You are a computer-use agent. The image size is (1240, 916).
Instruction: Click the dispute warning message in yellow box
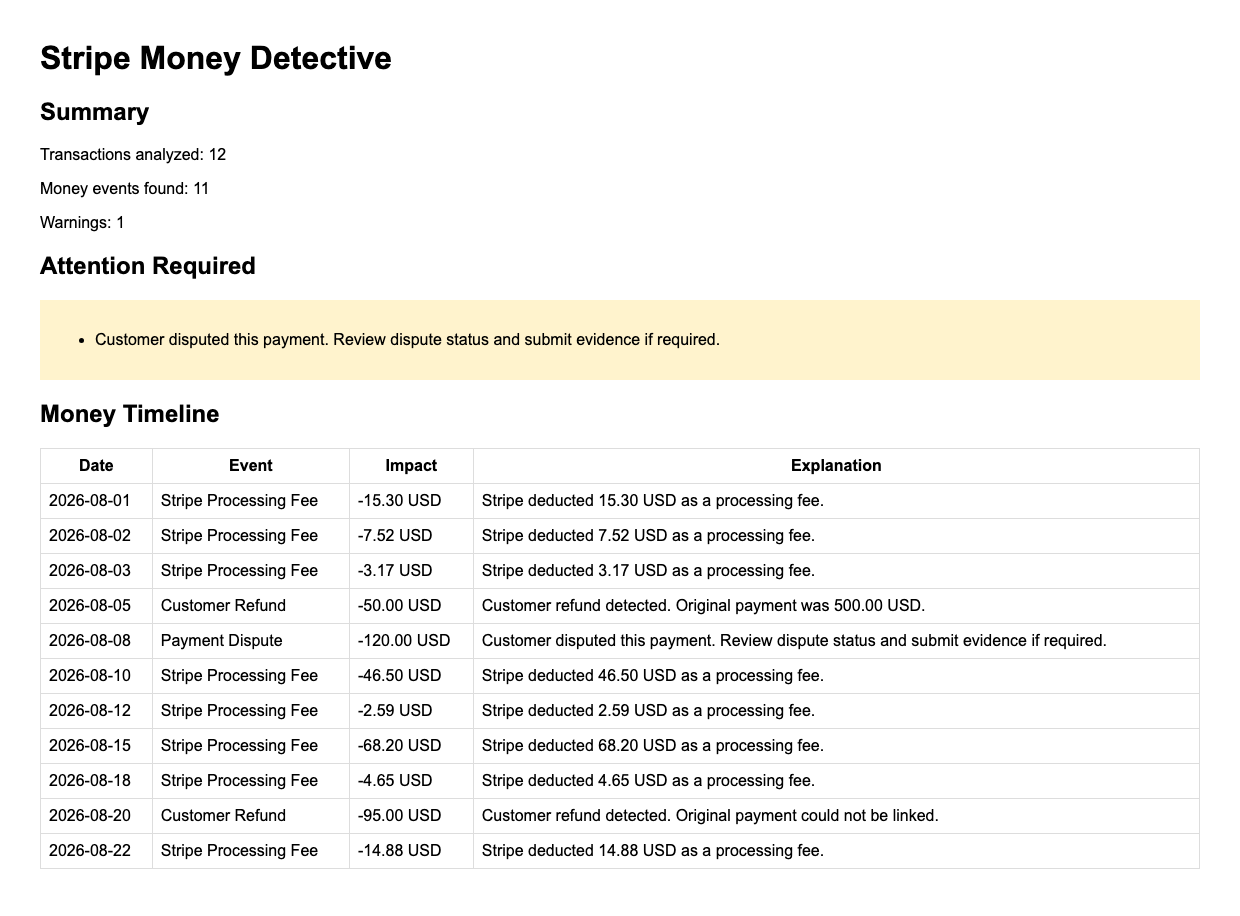(407, 340)
